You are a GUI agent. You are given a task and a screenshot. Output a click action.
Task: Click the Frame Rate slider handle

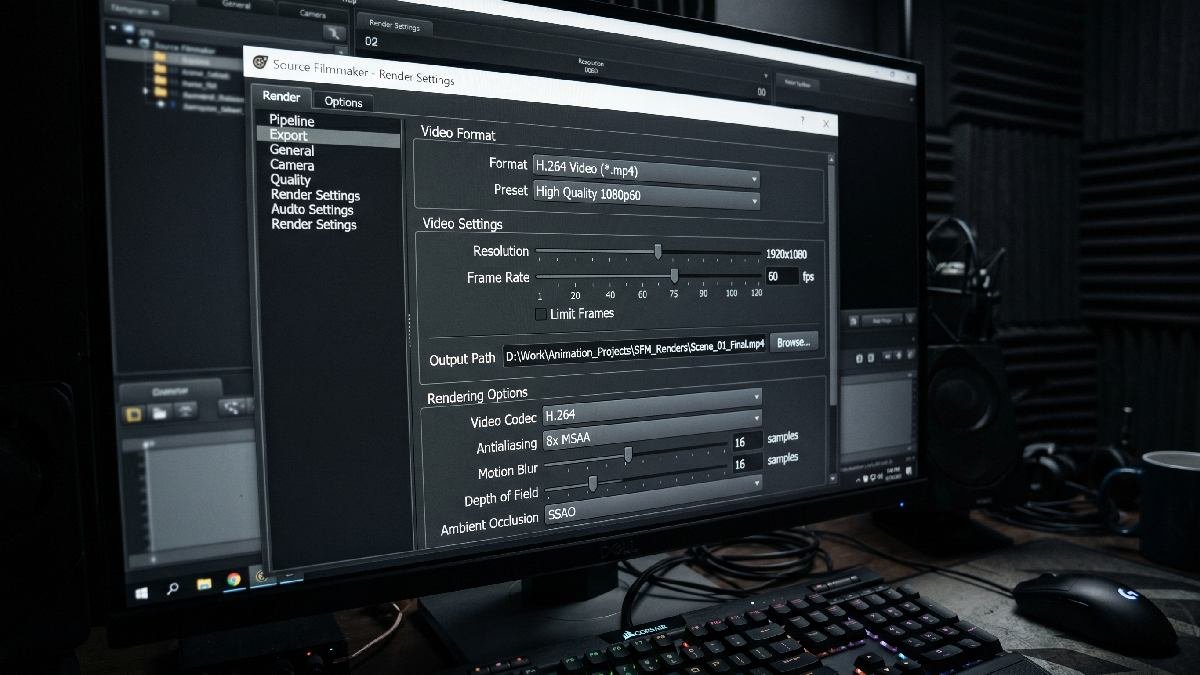674,276
